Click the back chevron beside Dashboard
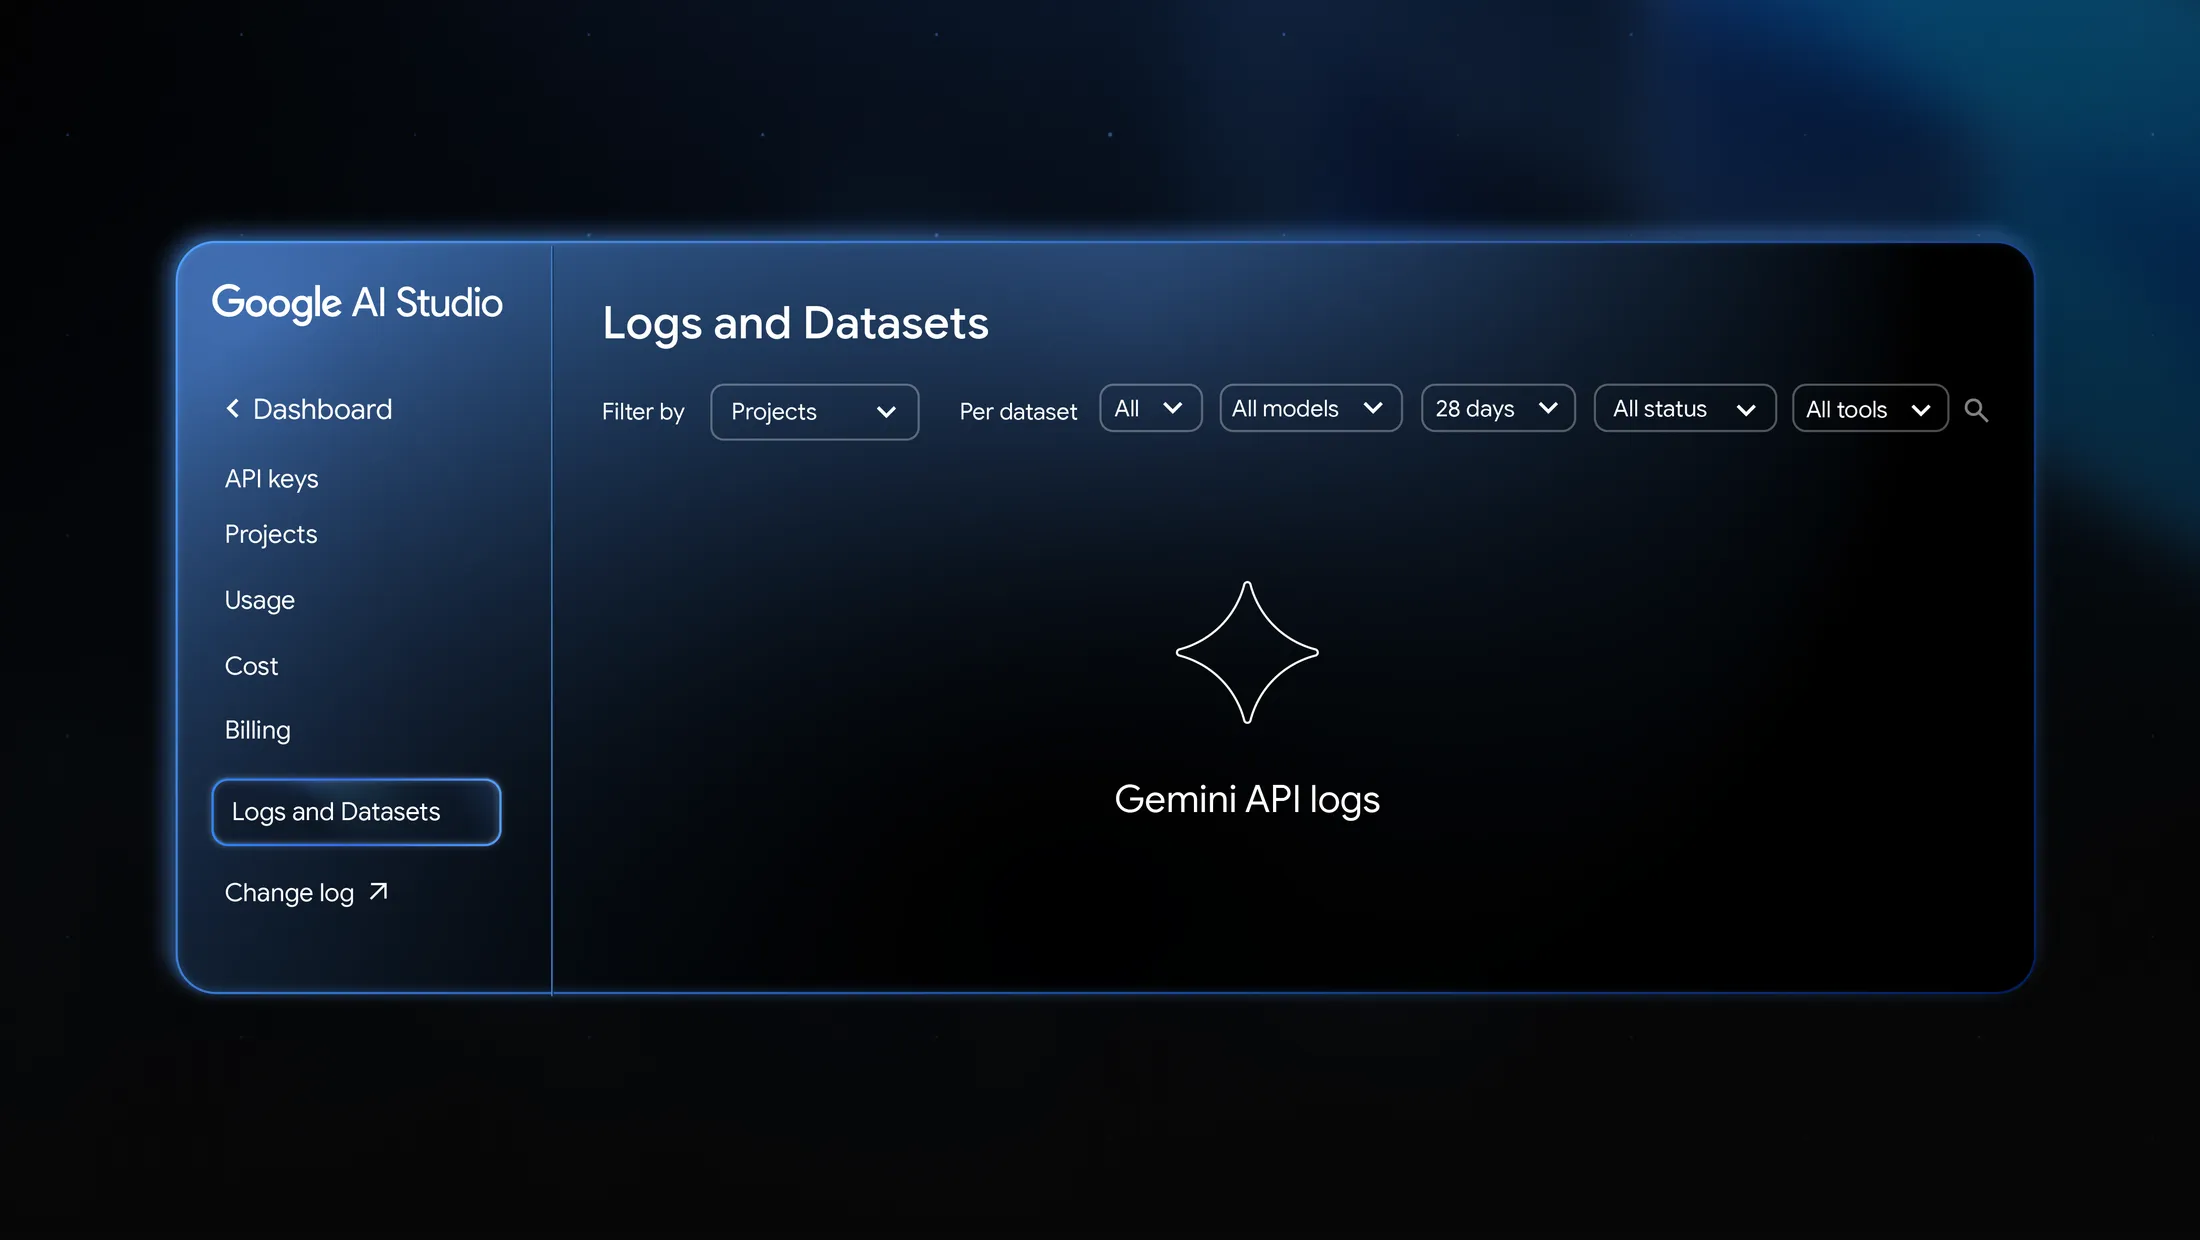Screen dimensions: 2200x1240 (233, 408)
